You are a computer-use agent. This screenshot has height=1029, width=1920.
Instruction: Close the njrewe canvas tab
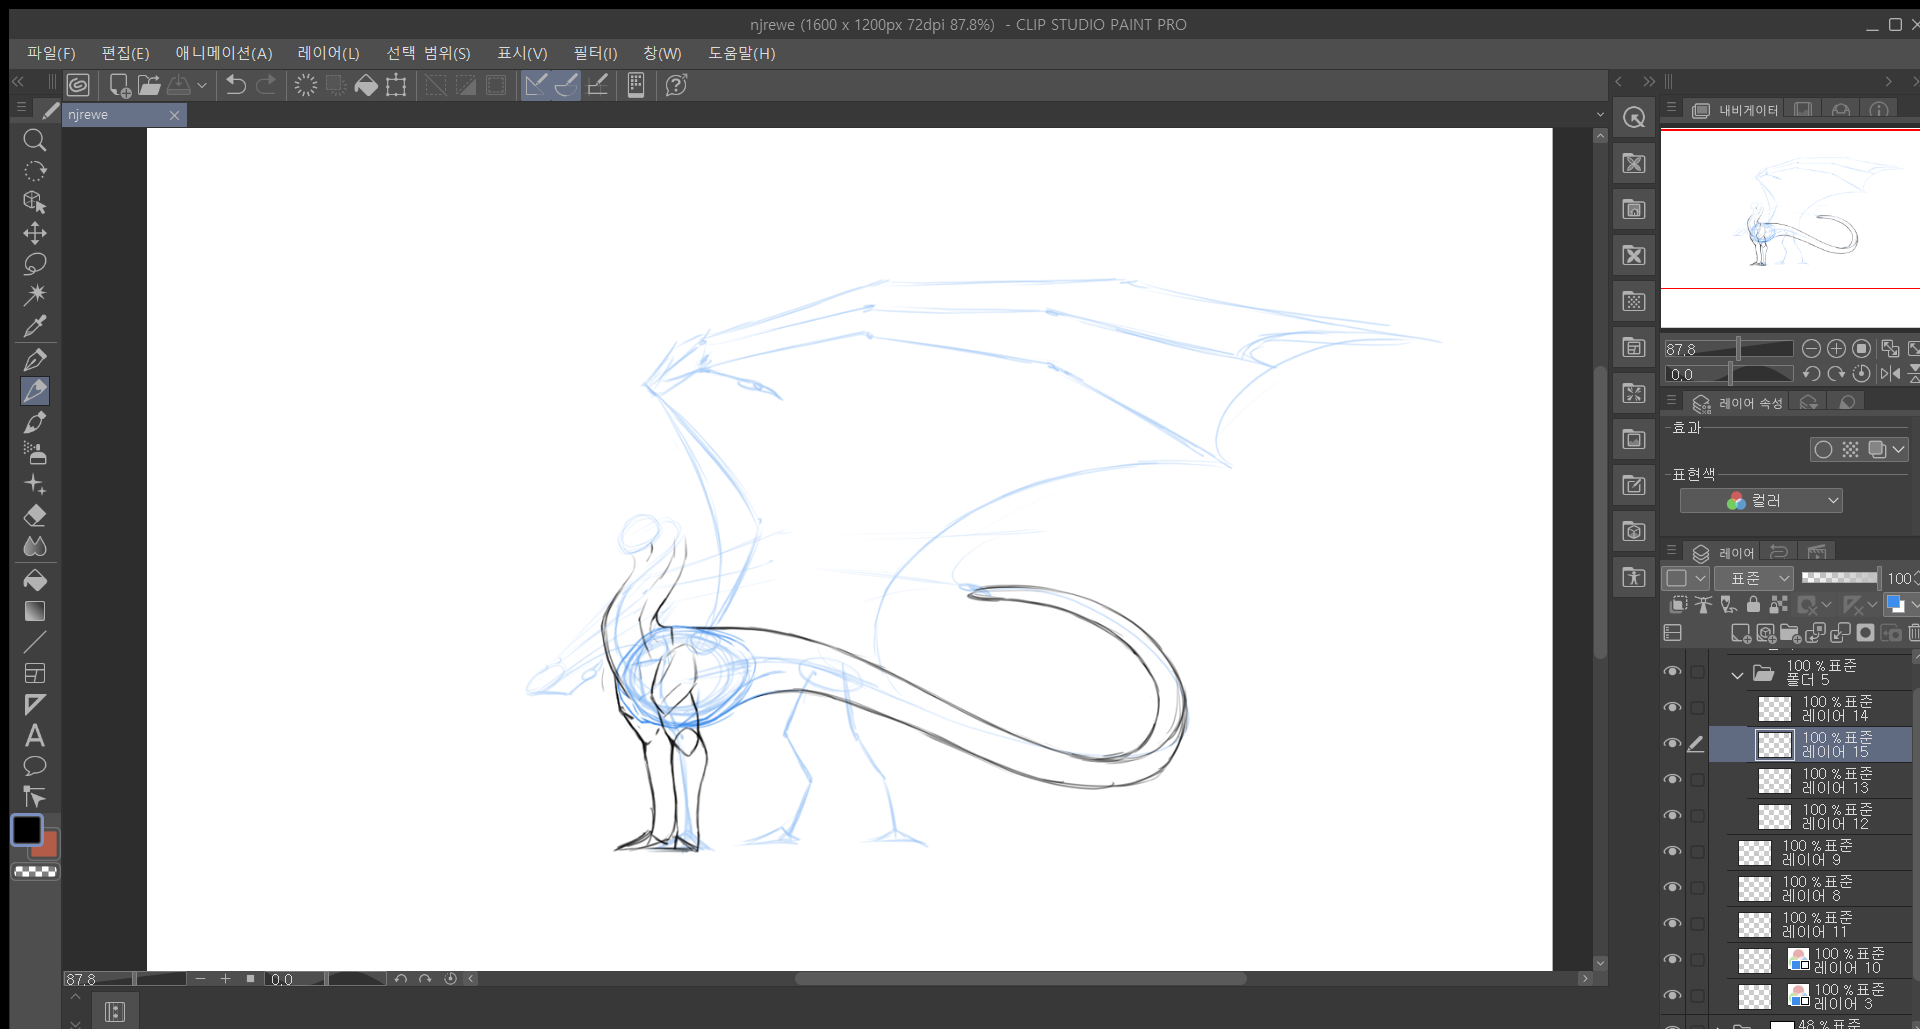[174, 116]
